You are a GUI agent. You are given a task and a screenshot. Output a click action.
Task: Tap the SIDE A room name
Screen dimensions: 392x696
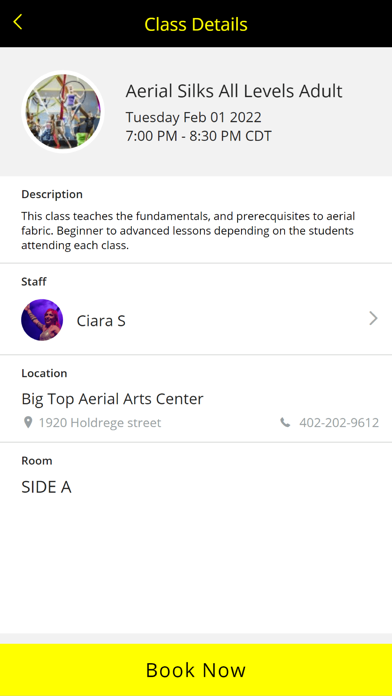coord(46,487)
